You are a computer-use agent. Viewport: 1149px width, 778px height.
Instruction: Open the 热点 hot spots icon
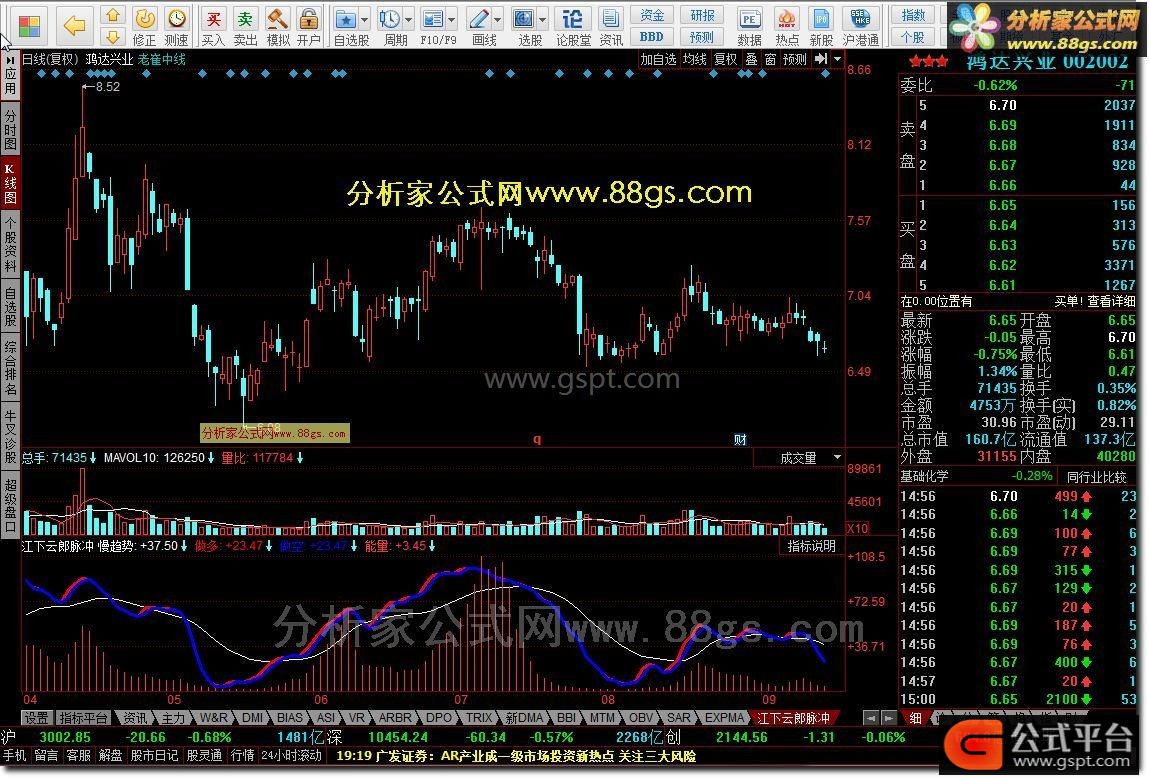point(787,26)
